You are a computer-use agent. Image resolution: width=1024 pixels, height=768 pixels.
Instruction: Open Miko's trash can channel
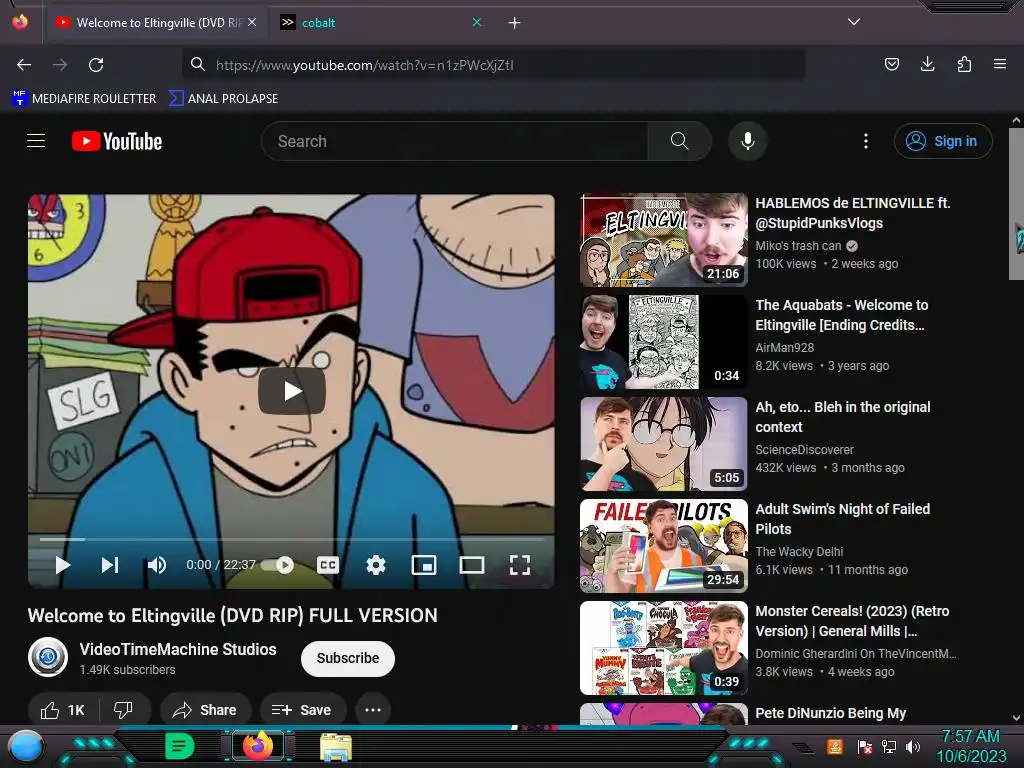(798, 246)
